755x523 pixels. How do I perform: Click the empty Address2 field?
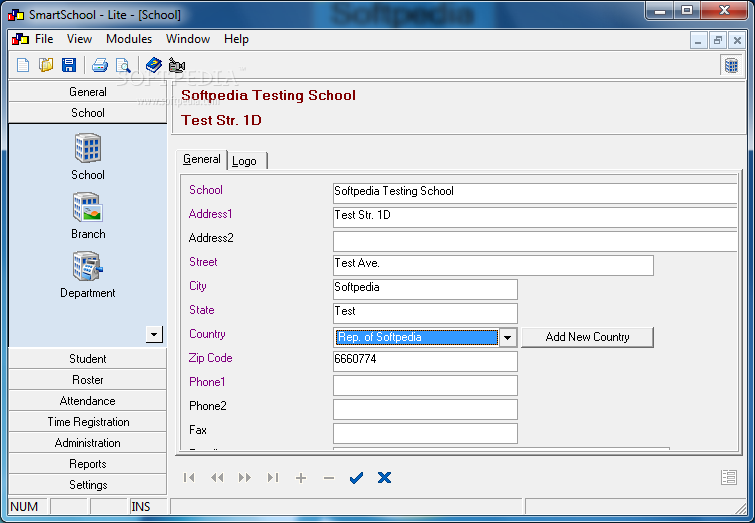coord(535,241)
